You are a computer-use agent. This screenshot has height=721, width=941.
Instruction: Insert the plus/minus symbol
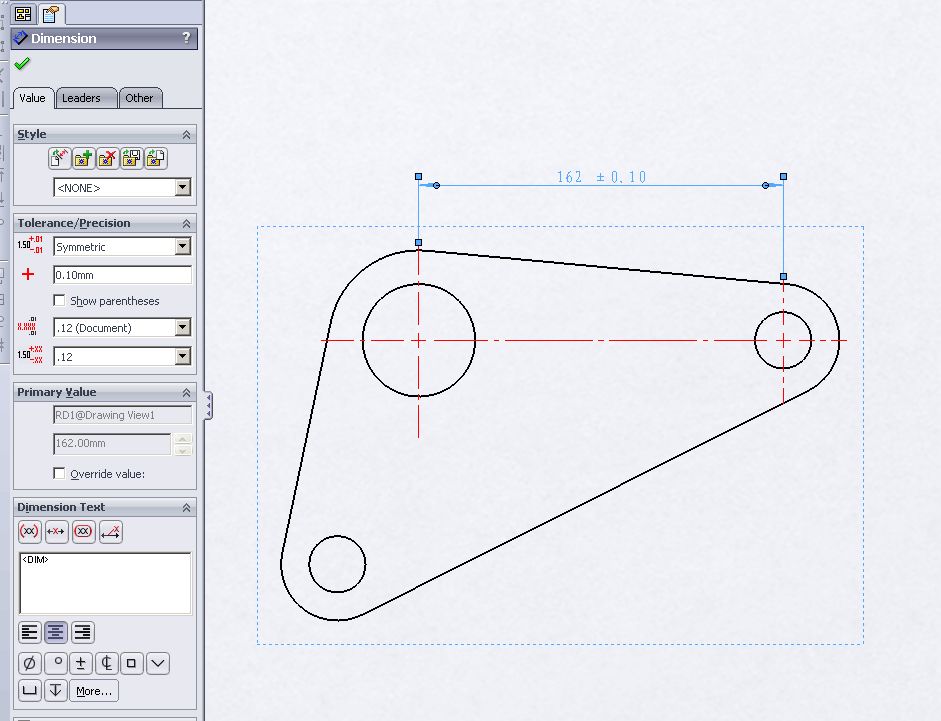tap(80, 663)
